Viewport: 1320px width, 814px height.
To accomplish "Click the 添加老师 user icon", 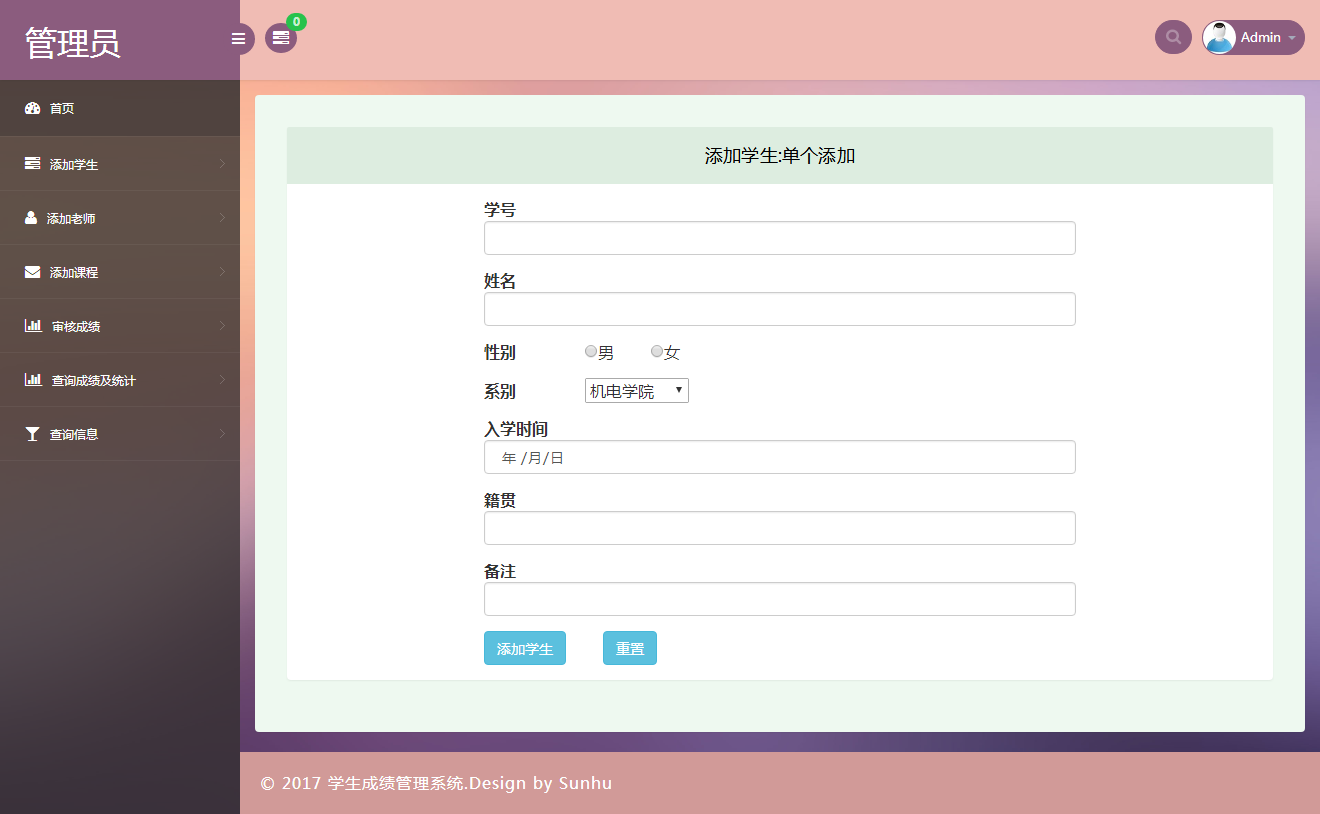I will click(x=31, y=217).
